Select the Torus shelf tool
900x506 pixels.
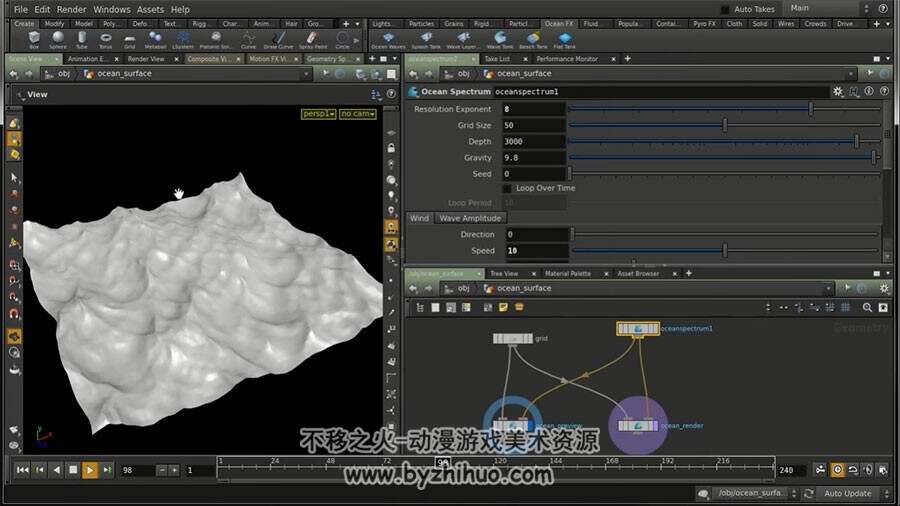coord(106,40)
